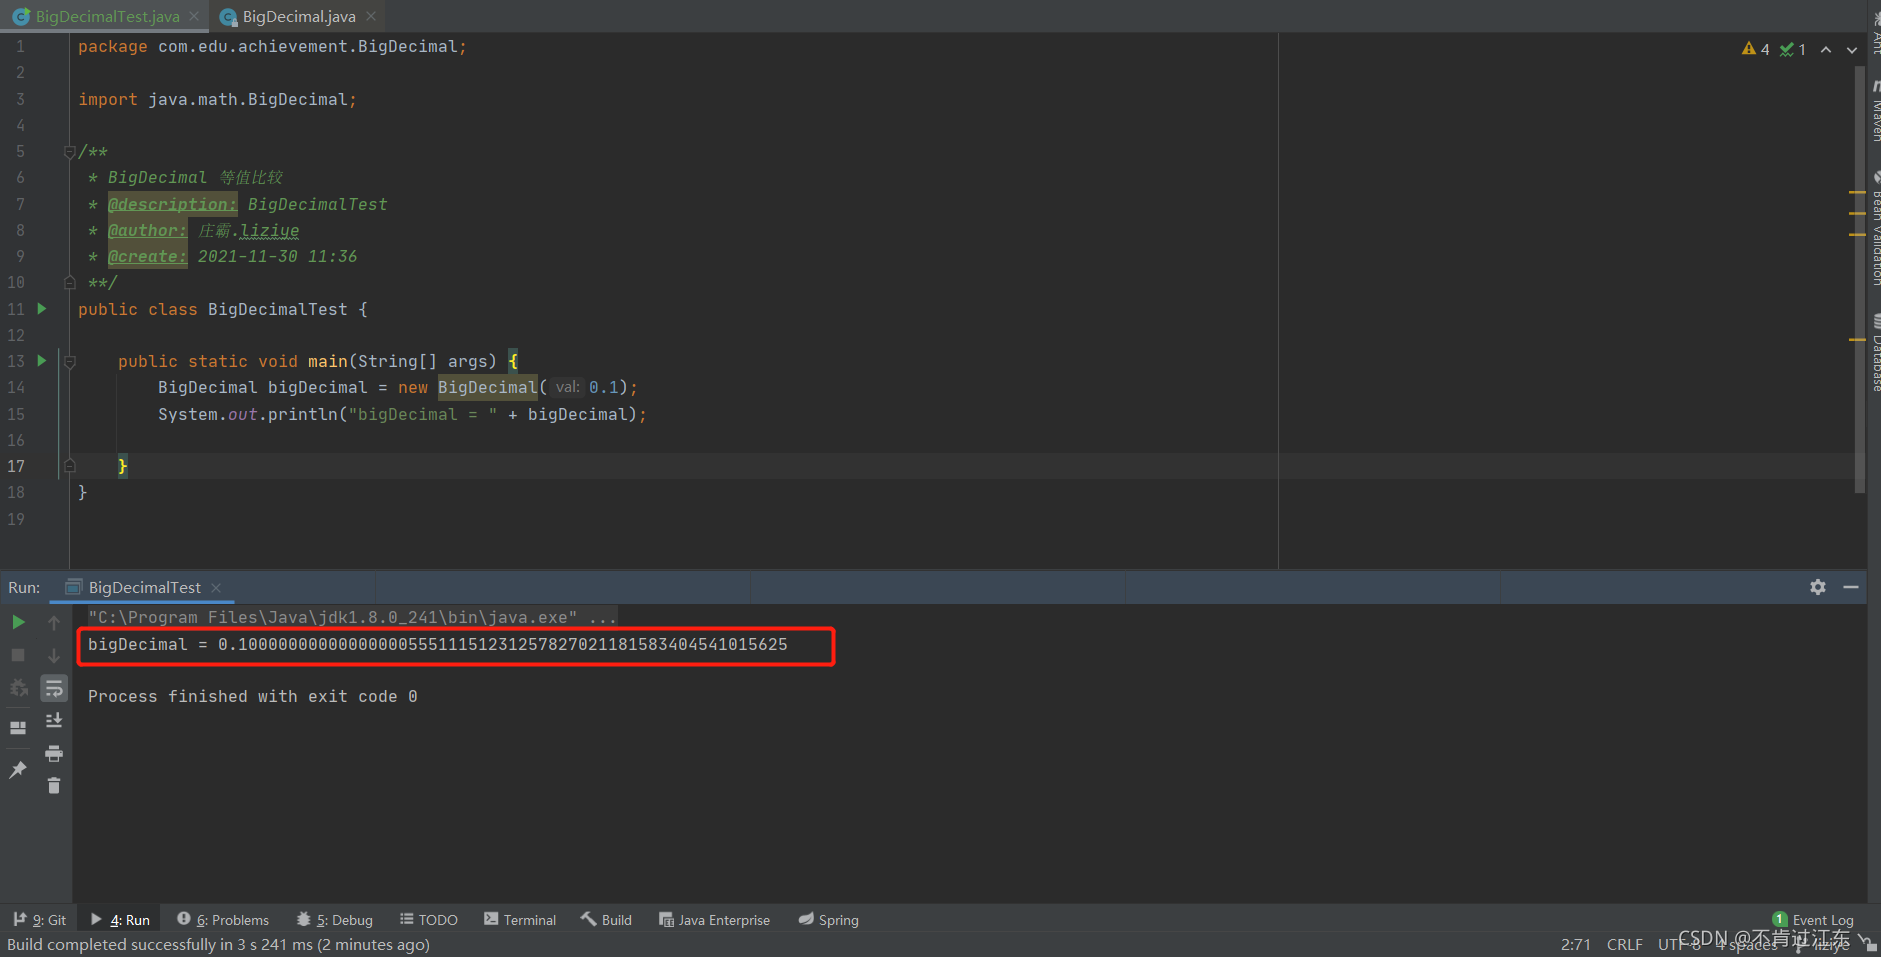Open the Build tool window
Viewport: 1881px width, 957px height.
click(x=606, y=920)
